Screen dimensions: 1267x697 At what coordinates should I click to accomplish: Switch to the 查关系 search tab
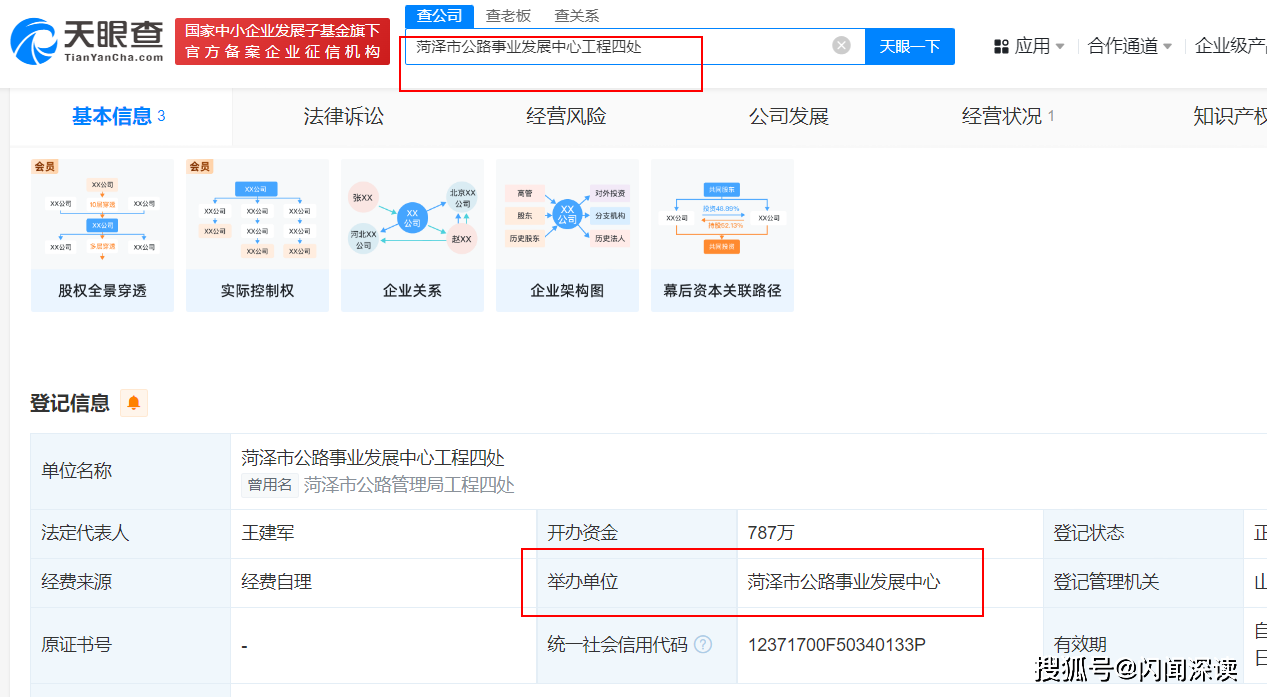577,16
